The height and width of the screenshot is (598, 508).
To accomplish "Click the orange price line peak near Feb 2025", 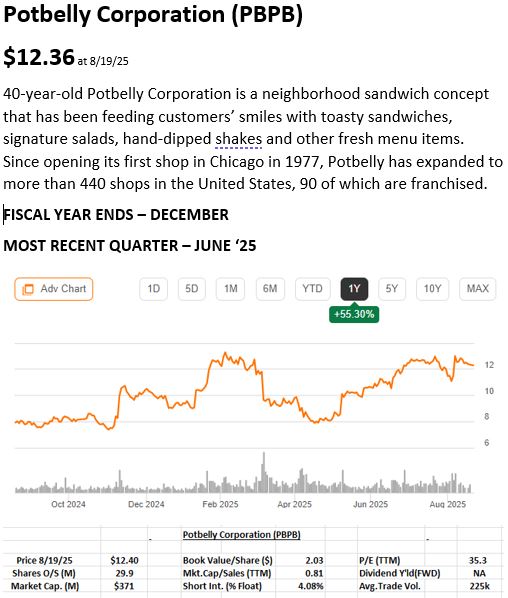I will point(225,353).
